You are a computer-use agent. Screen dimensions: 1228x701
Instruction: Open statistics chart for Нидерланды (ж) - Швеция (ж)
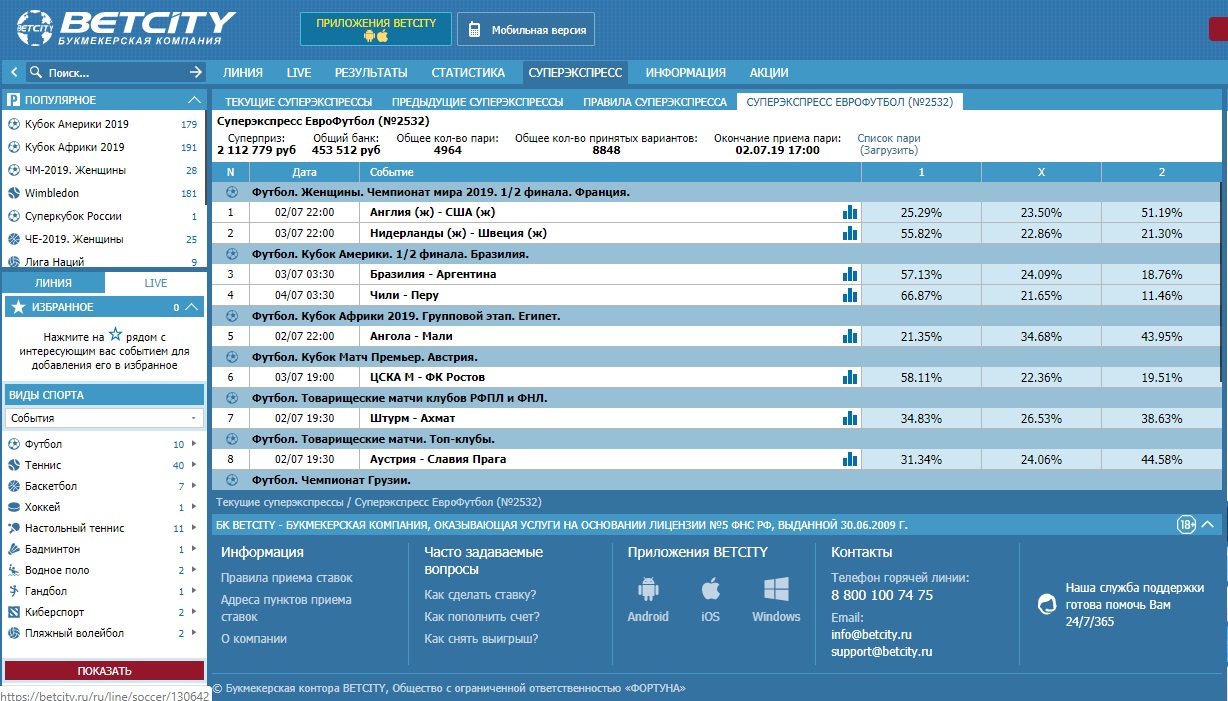(x=850, y=233)
